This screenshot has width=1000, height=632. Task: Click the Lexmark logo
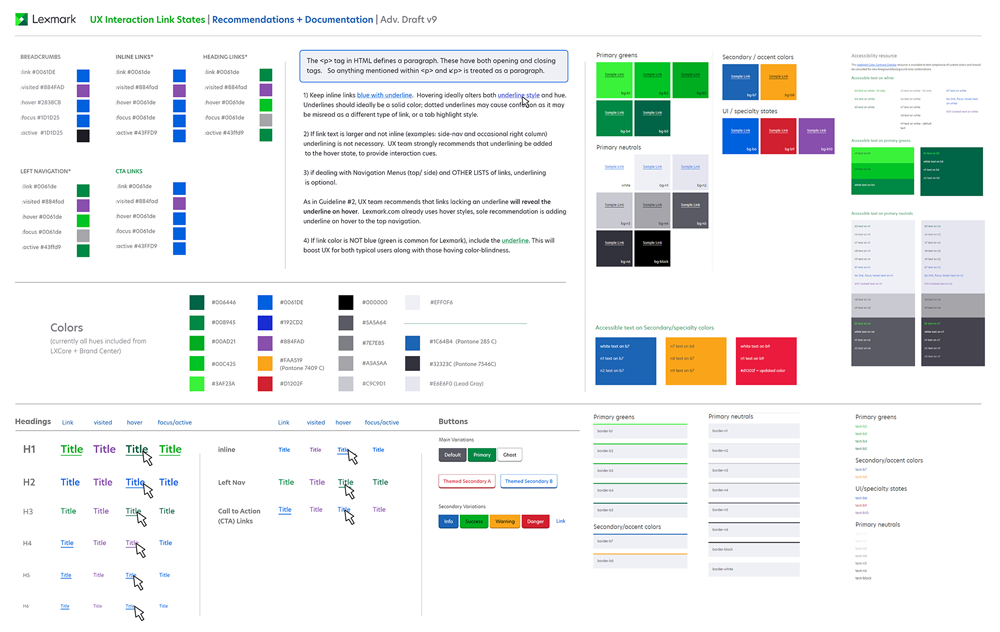point(46,19)
